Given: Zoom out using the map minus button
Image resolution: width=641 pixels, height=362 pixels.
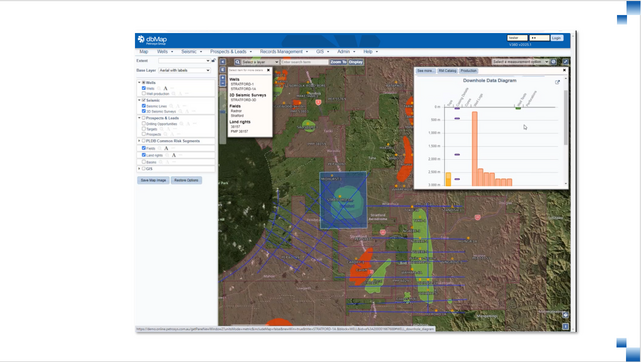Looking at the screenshot, I should tap(223, 83).
